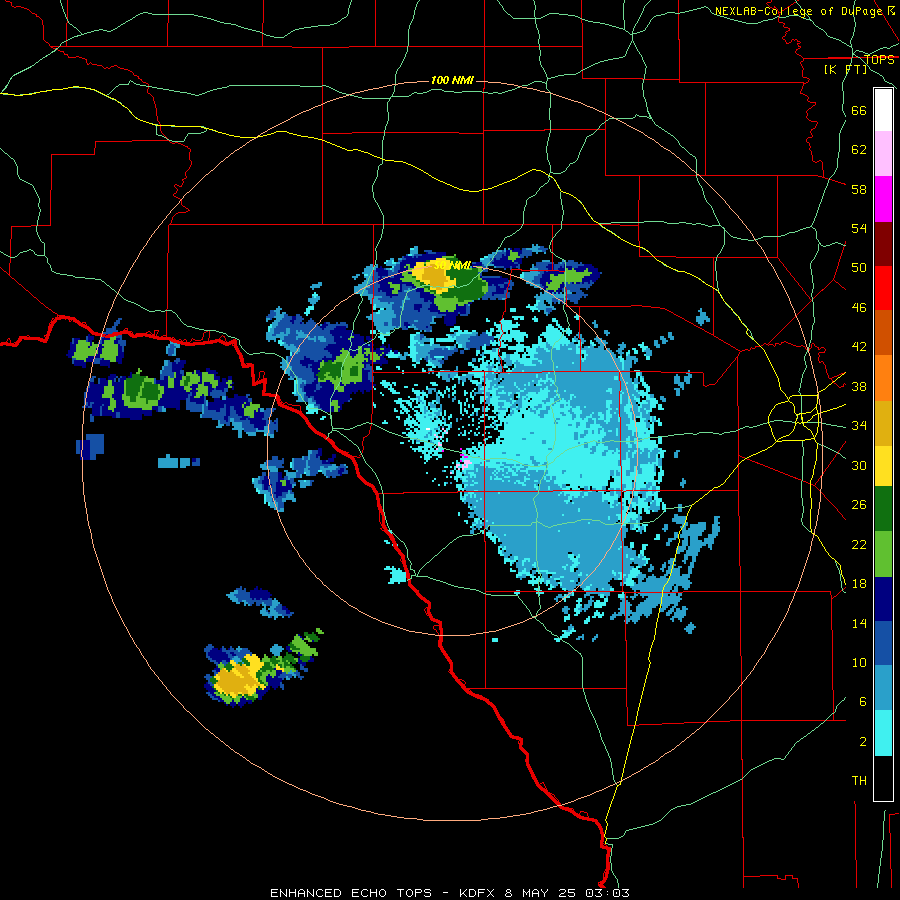Image resolution: width=900 pixels, height=900 pixels.
Task: Click the light steel-blue legend swatch
Action: point(883,688)
